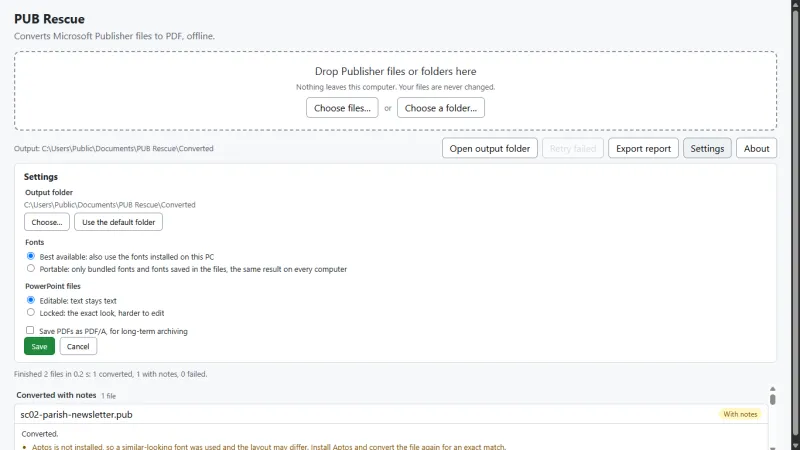Select Best available fonts option
This screenshot has height=450, width=800.
click(31, 256)
